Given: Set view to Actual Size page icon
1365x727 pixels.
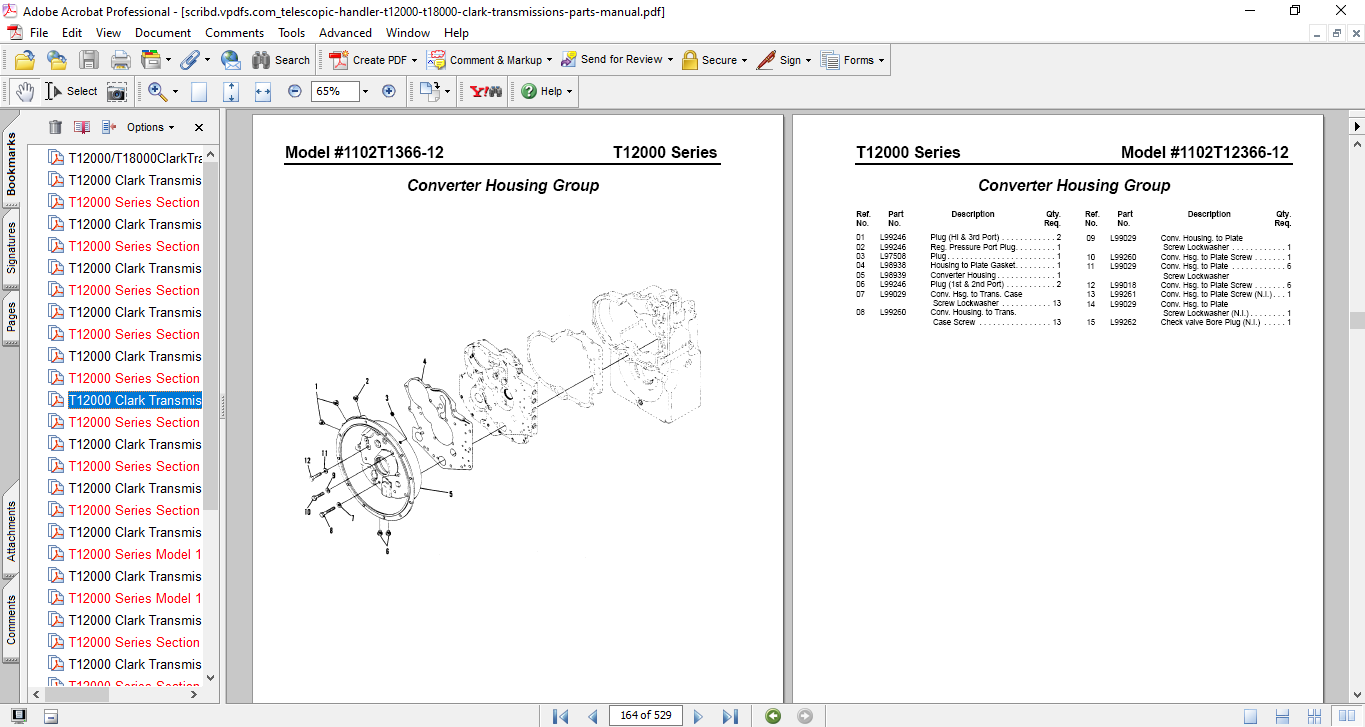Looking at the screenshot, I should click(199, 91).
